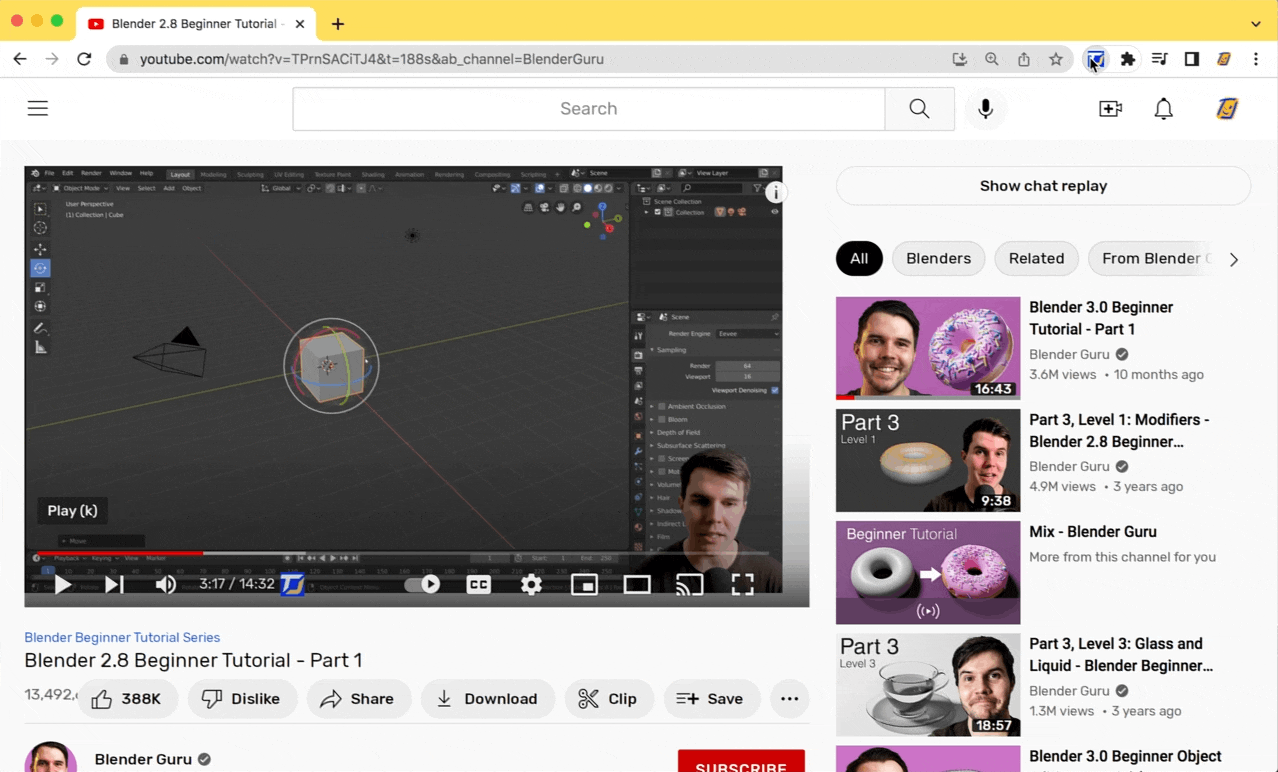Image resolution: width=1278 pixels, height=772 pixels.
Task: Click the browser share icon
Action: [x=1024, y=59]
